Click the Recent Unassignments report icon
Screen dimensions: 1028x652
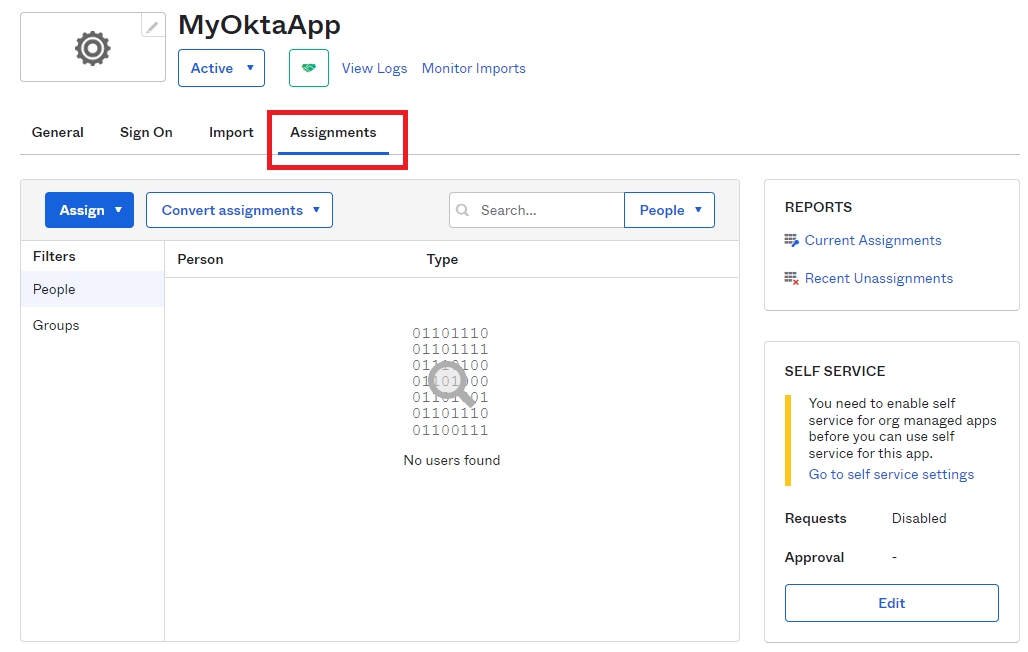click(x=792, y=279)
